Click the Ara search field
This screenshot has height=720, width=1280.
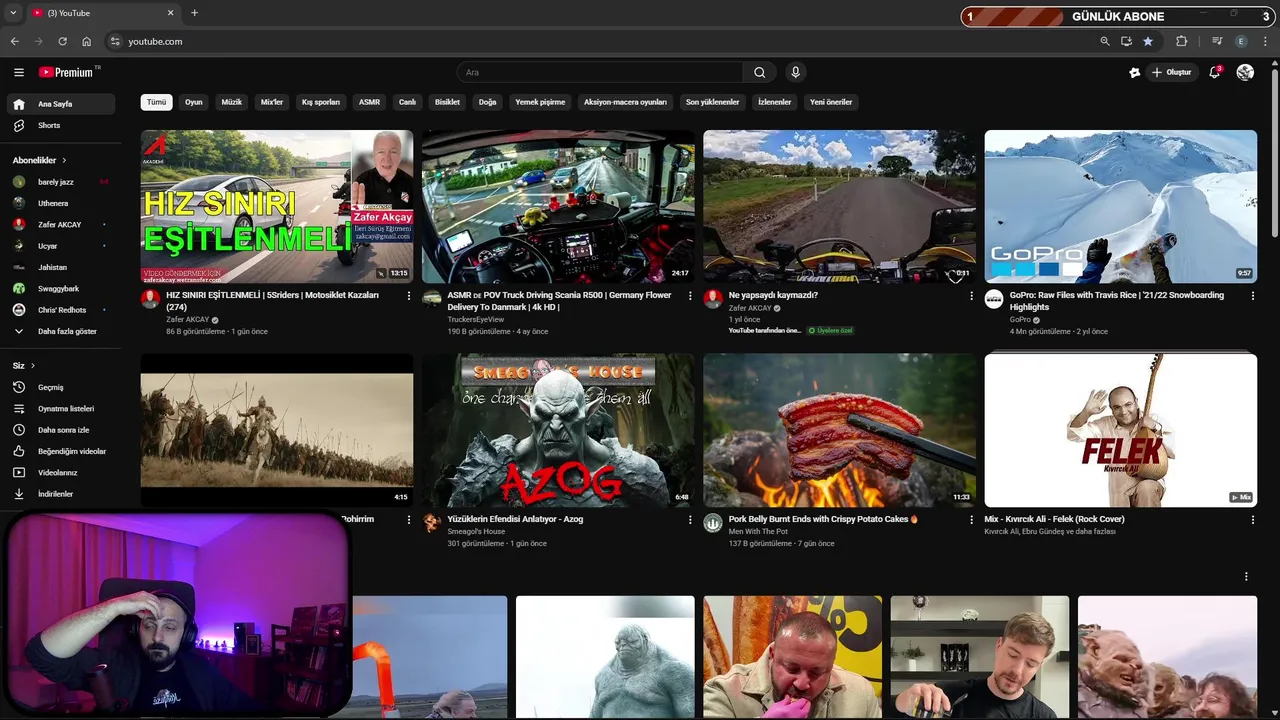[600, 72]
